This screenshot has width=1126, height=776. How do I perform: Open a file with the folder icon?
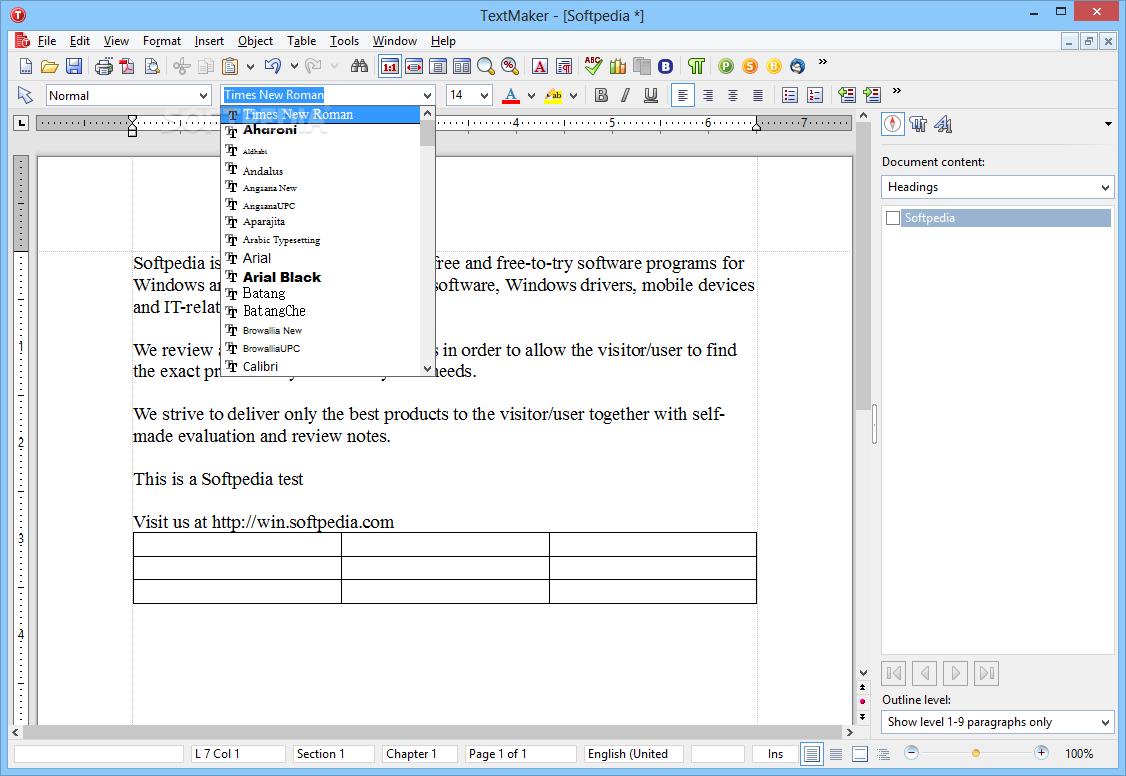click(x=50, y=67)
